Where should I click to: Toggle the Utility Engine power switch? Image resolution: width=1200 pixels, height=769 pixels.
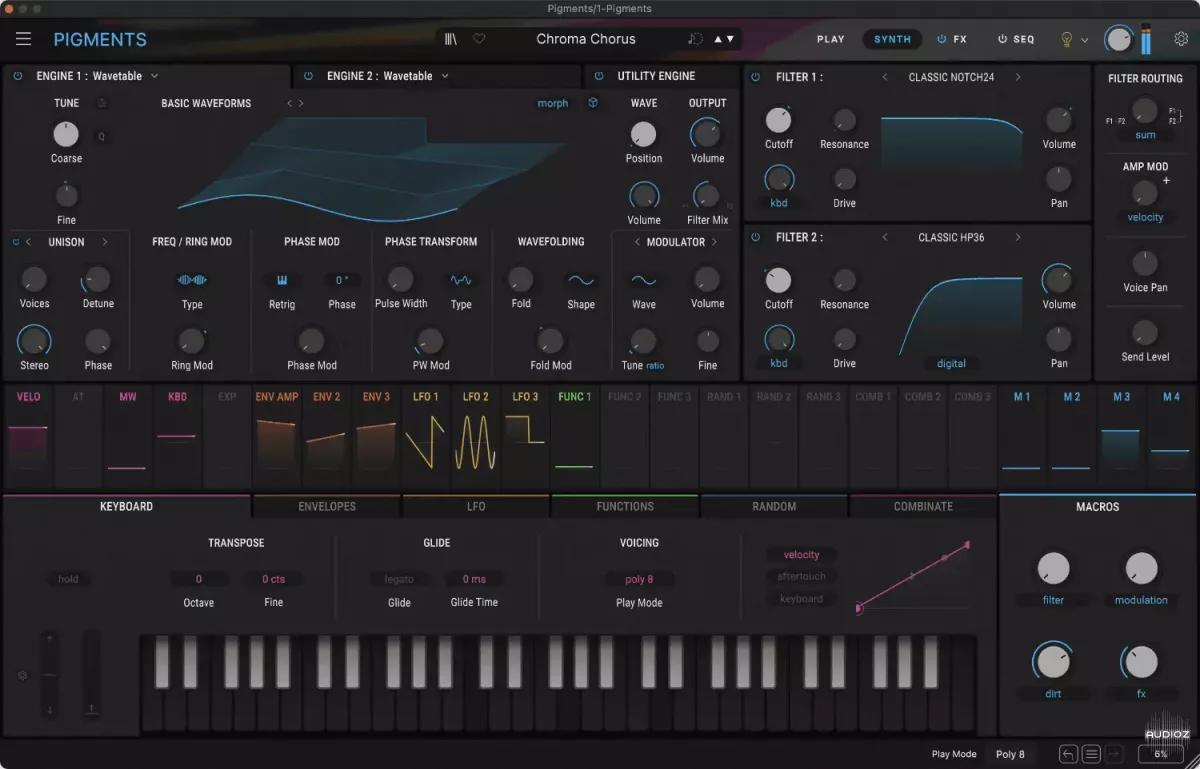599,76
